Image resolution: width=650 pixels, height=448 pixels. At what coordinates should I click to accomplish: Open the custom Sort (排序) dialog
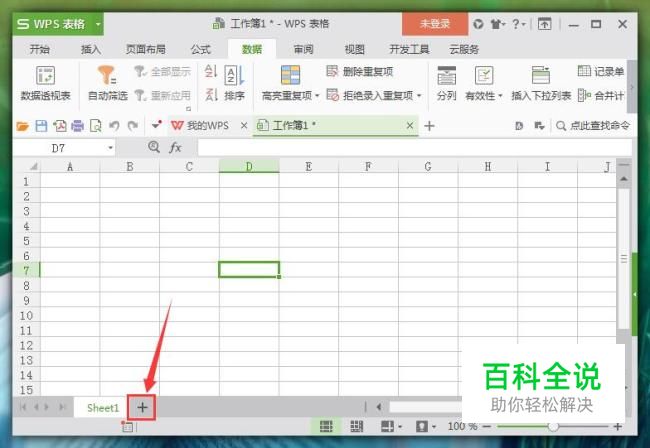tap(235, 83)
